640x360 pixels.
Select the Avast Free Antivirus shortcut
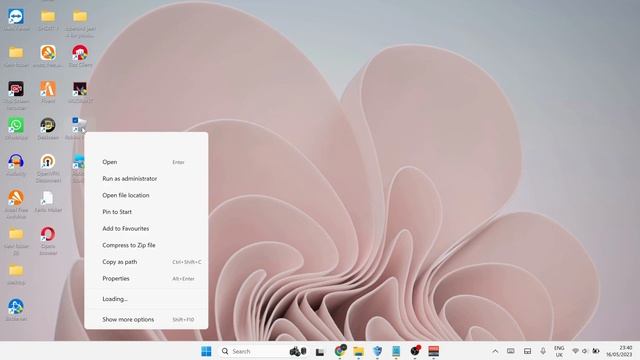click(16, 198)
